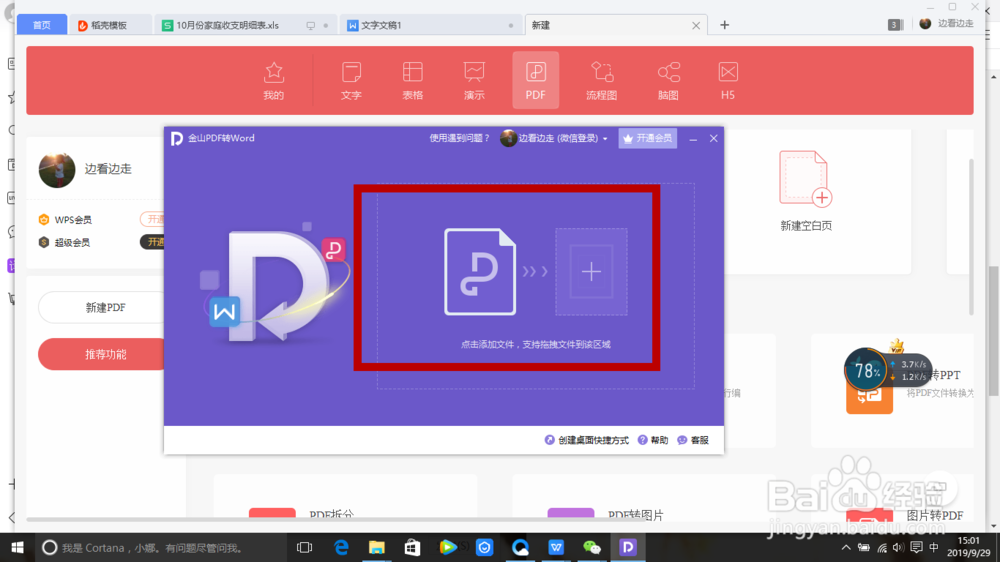Open the 我的 (My) star icon
Viewport: 1000px width, 562px height.
click(x=274, y=81)
